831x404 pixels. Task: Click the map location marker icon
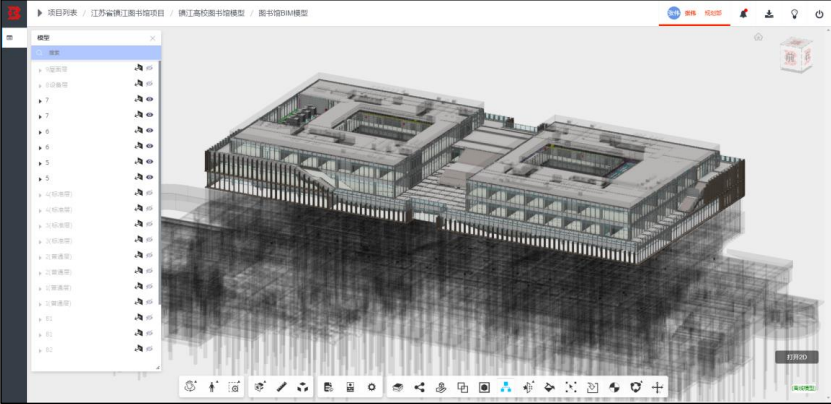[441, 388]
